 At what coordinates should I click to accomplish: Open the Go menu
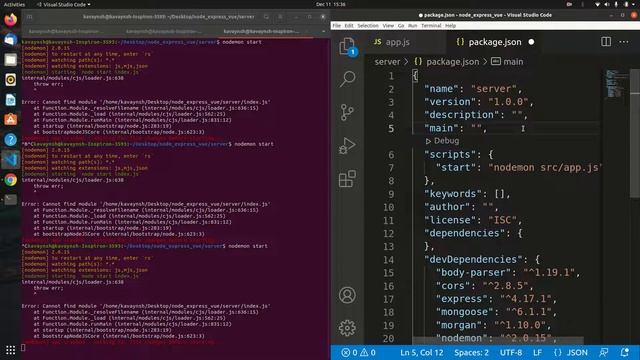click(401, 26)
